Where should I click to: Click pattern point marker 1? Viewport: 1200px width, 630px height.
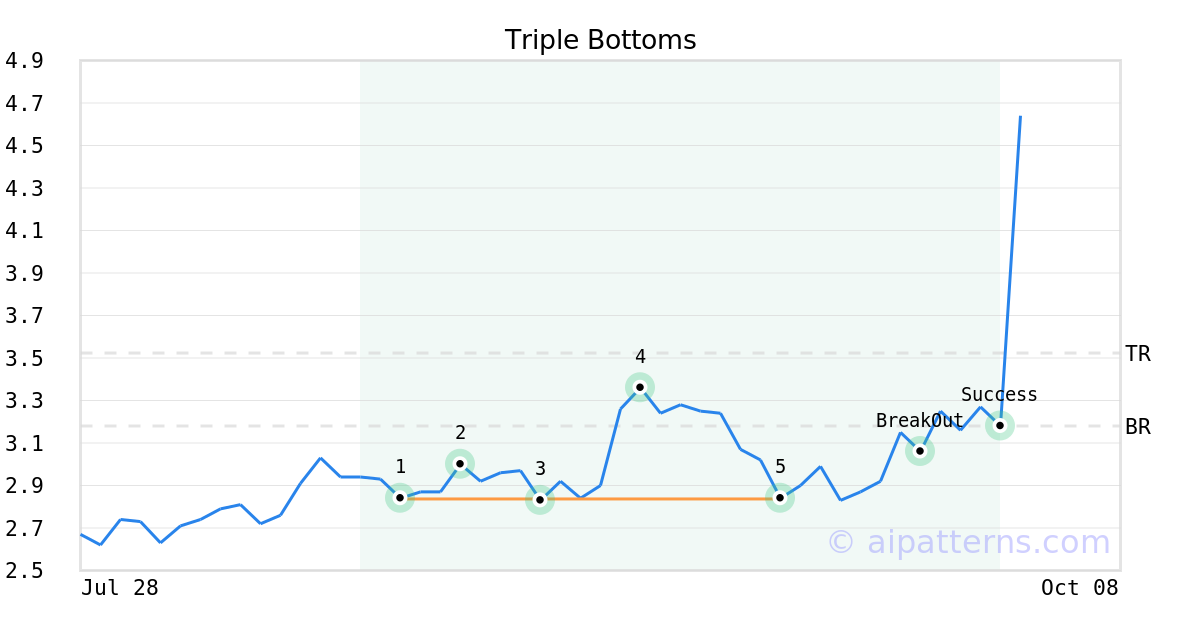point(400,497)
